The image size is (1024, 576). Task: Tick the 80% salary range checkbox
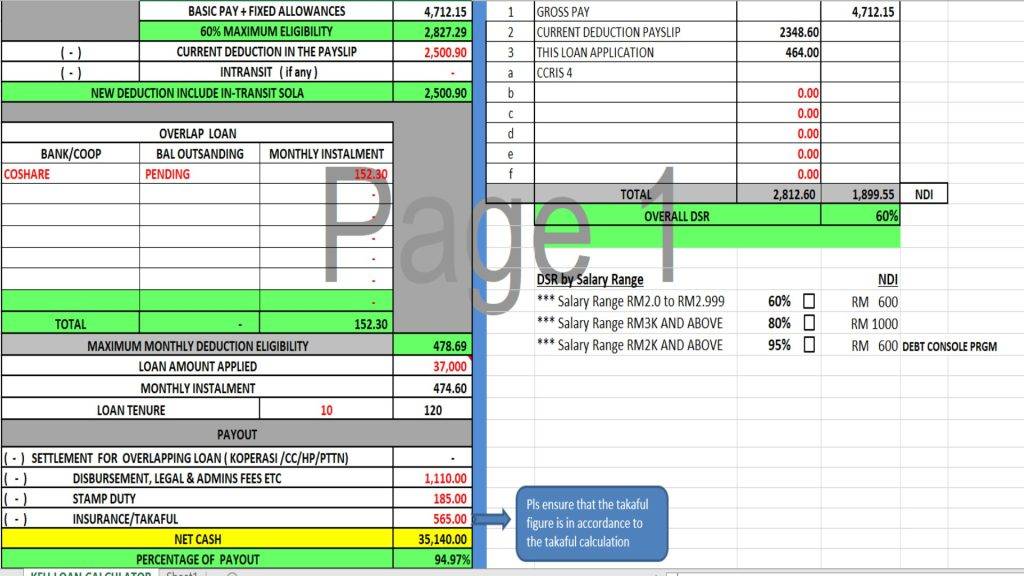point(808,323)
